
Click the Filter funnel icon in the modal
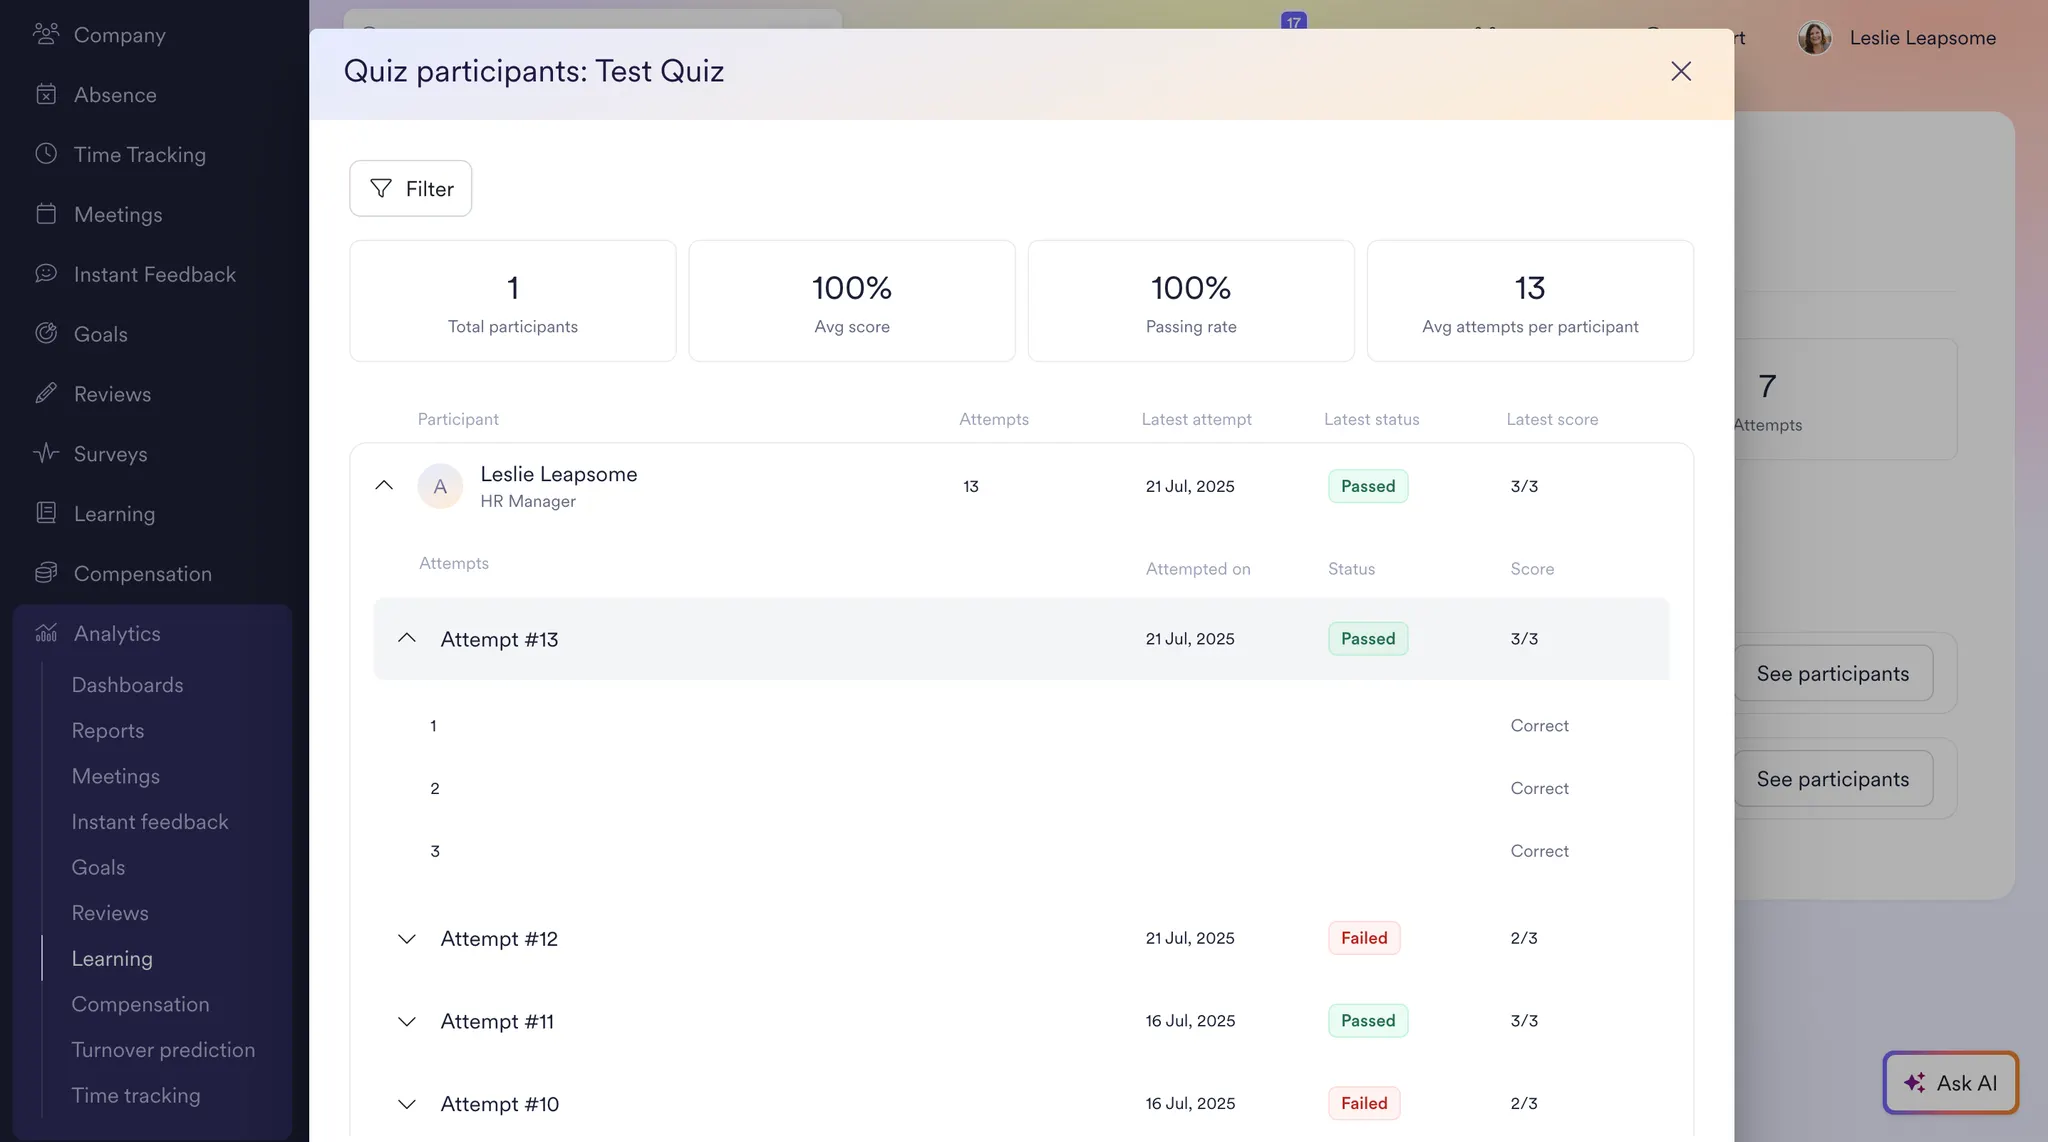[380, 188]
